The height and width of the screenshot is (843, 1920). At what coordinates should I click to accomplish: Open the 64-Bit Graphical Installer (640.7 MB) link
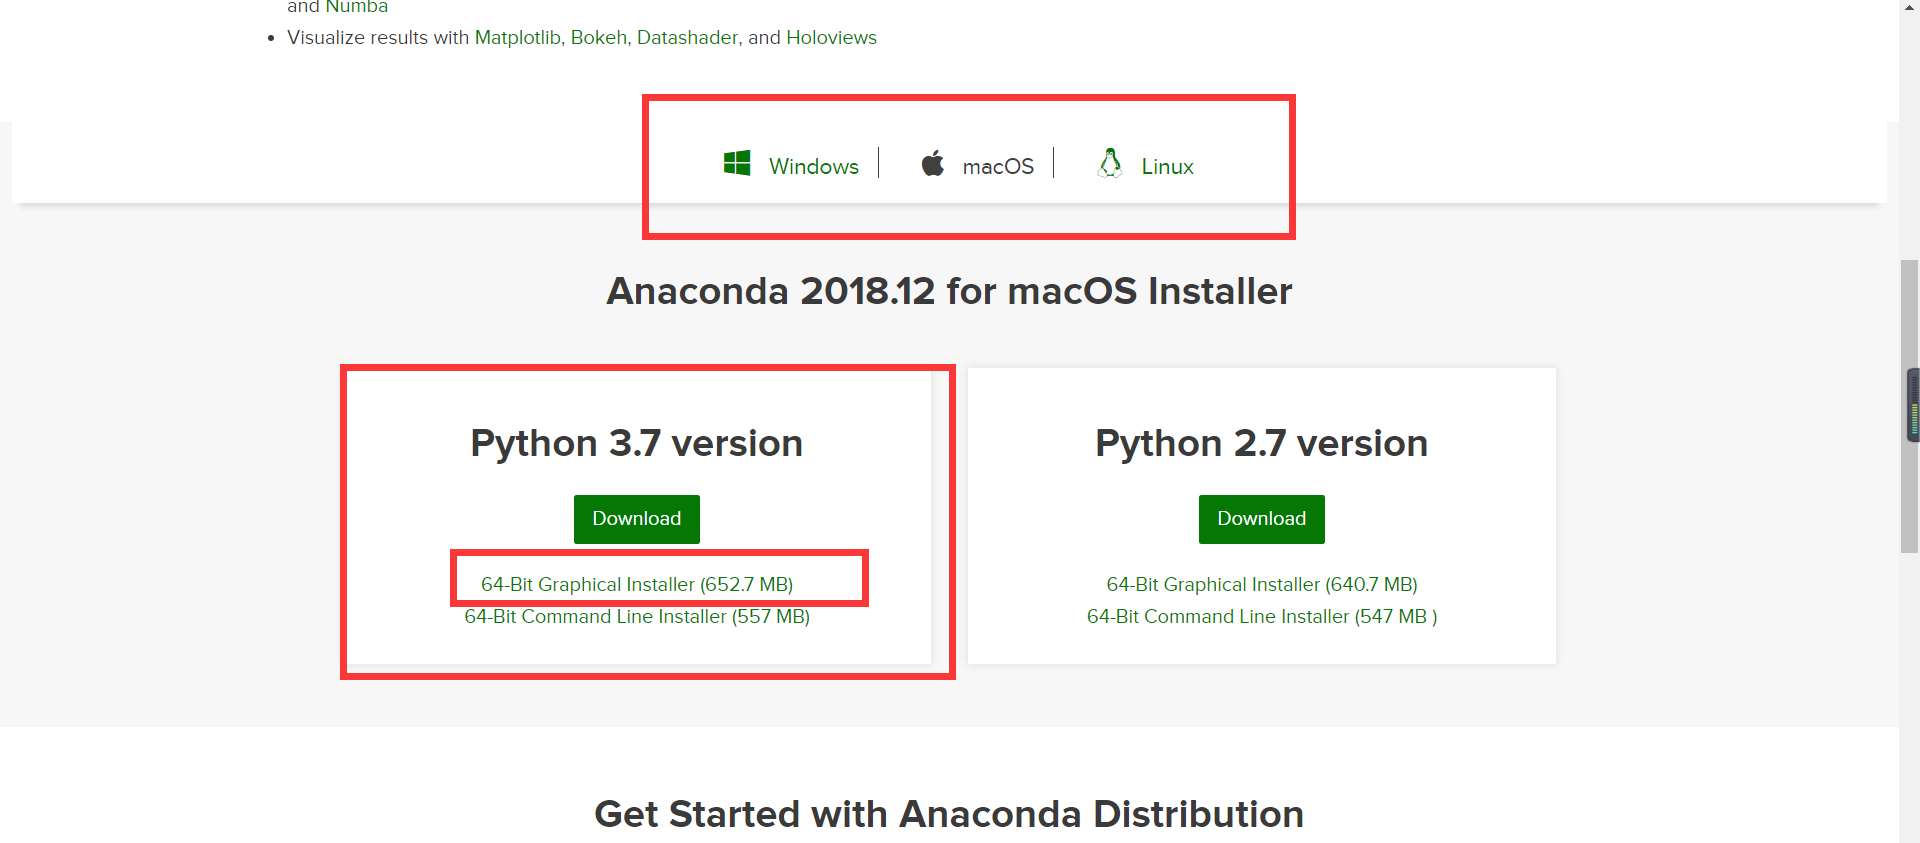pyautogui.click(x=1261, y=584)
